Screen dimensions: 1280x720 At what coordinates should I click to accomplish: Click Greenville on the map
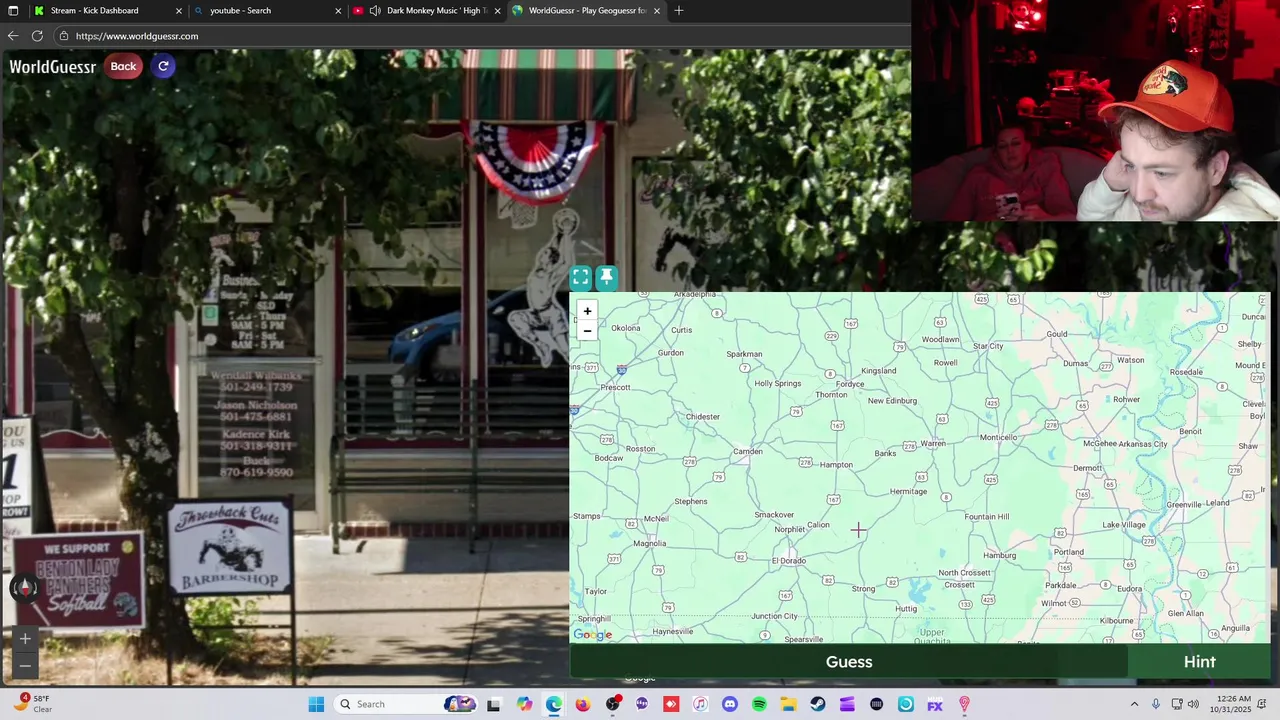1184,505
